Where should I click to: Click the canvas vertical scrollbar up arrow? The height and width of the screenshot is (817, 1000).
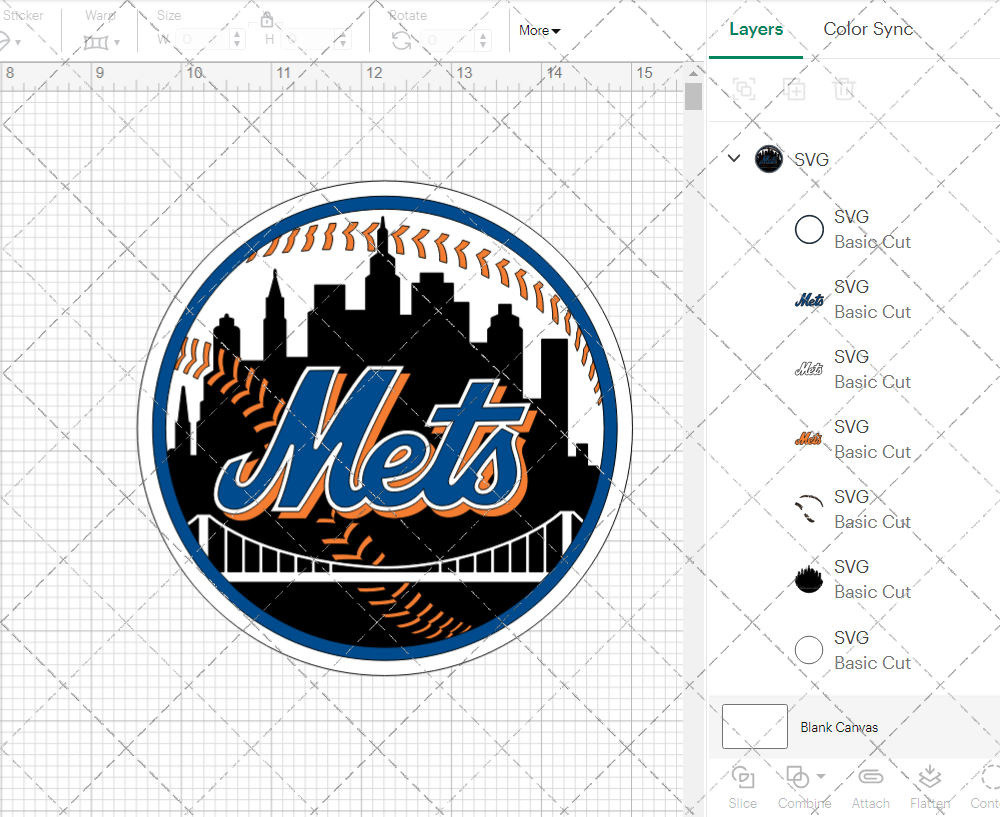pos(693,73)
